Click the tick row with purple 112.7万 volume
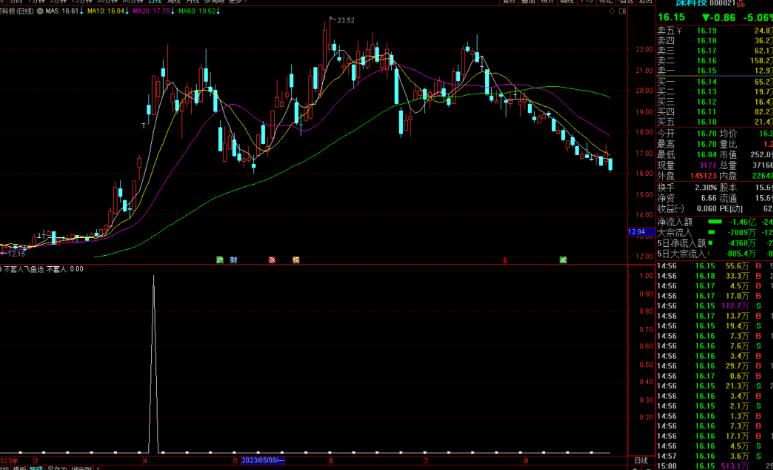The width and height of the screenshot is (773, 470). click(x=715, y=306)
